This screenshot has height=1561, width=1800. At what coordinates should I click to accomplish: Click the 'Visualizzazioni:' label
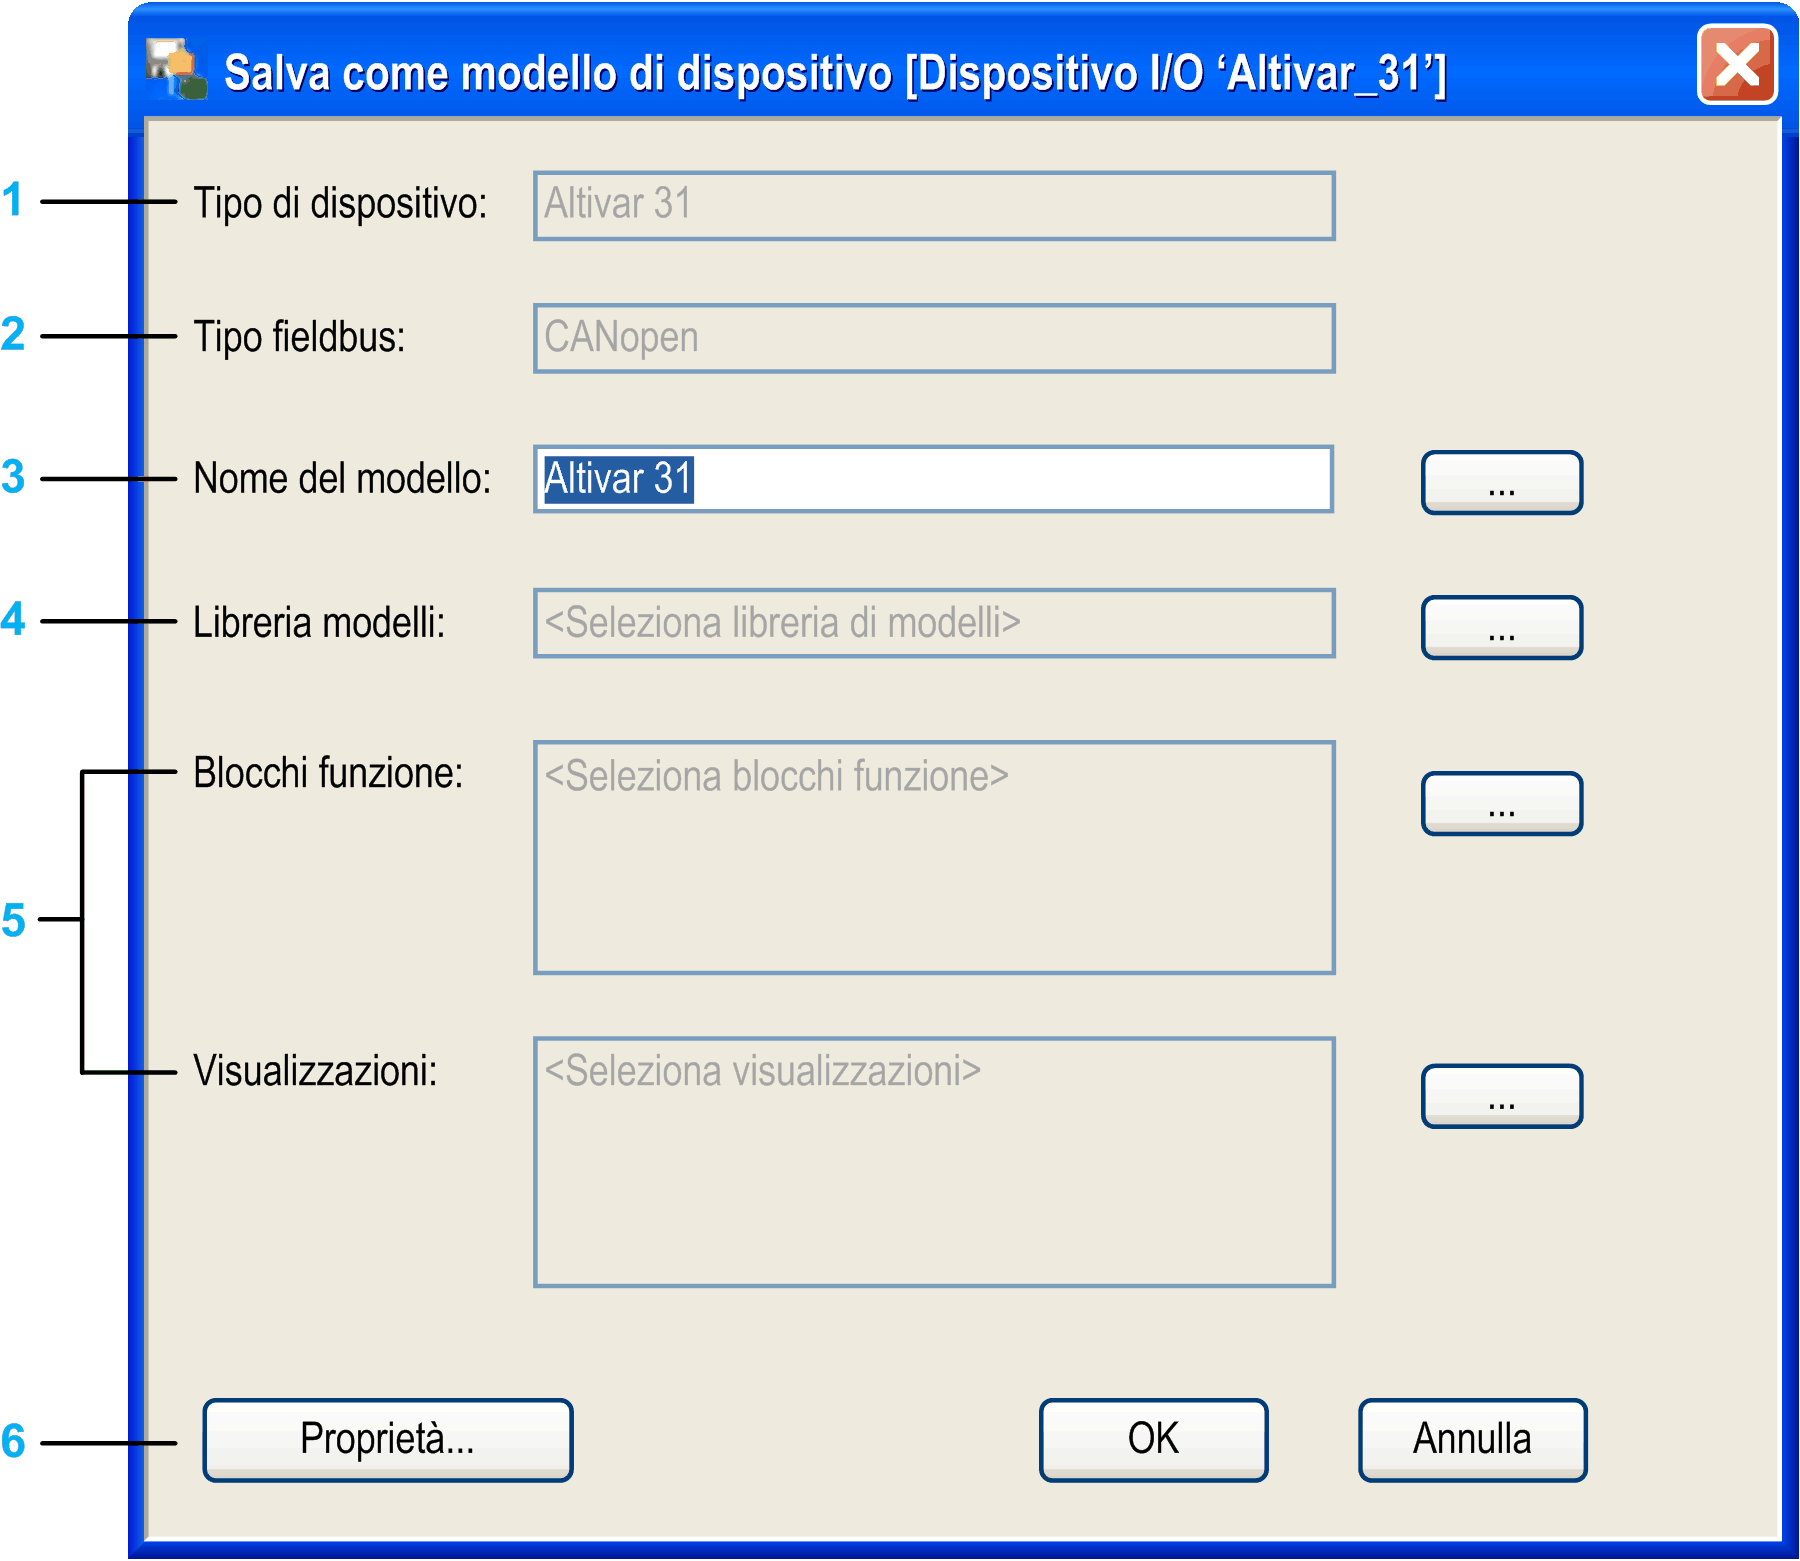(x=315, y=1070)
